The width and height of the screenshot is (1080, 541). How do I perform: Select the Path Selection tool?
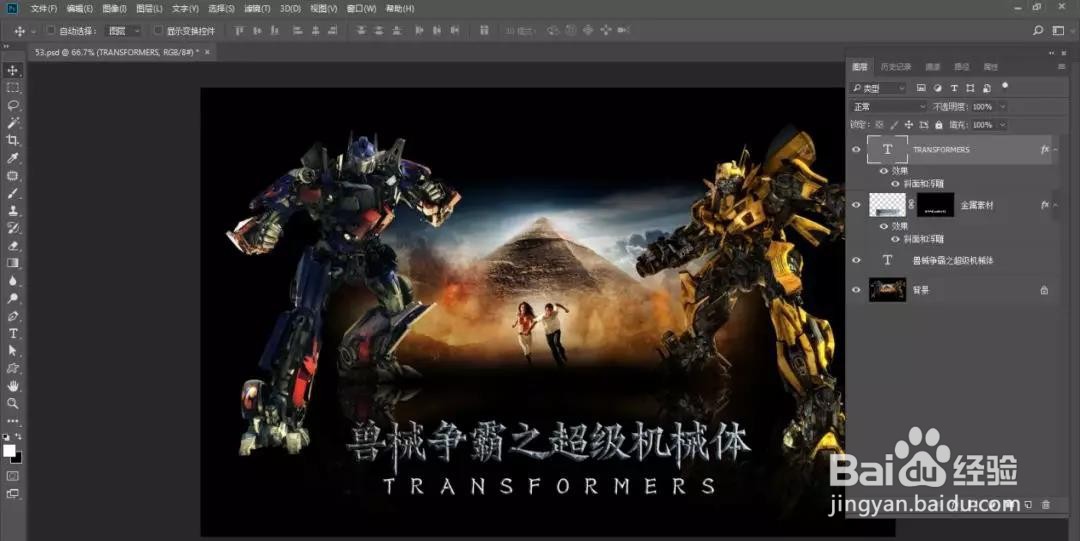click(x=12, y=351)
